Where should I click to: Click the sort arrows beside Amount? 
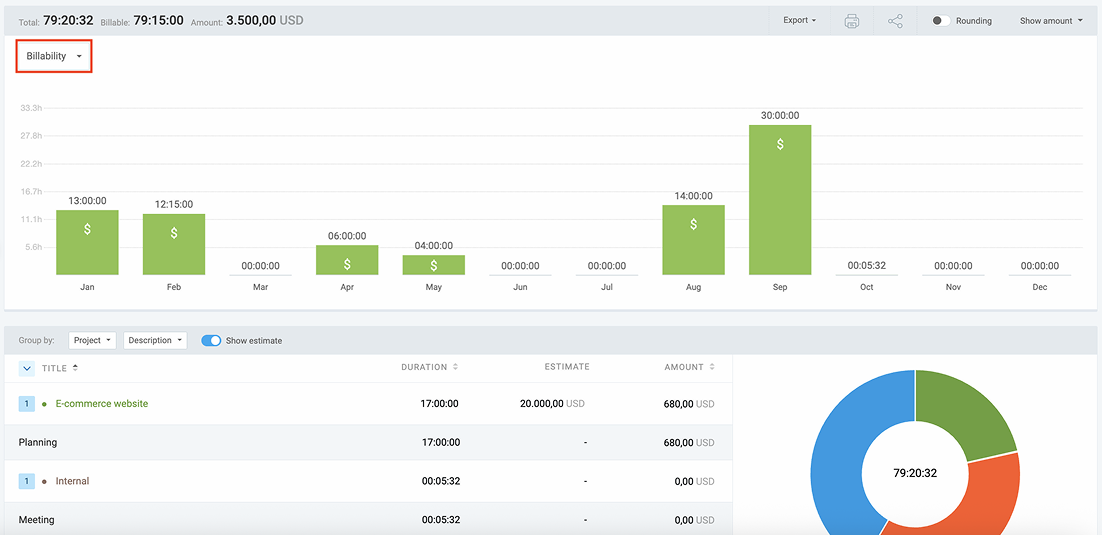coord(711,367)
